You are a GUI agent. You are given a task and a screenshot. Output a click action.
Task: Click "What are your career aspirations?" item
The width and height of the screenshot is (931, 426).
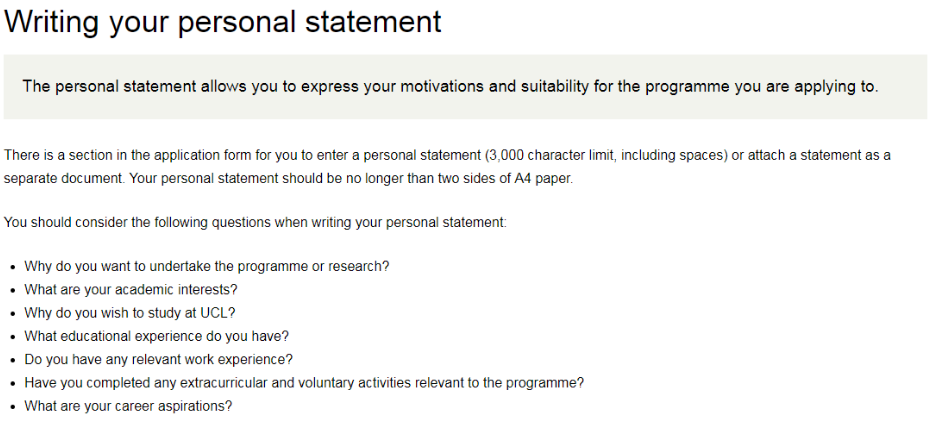128,406
